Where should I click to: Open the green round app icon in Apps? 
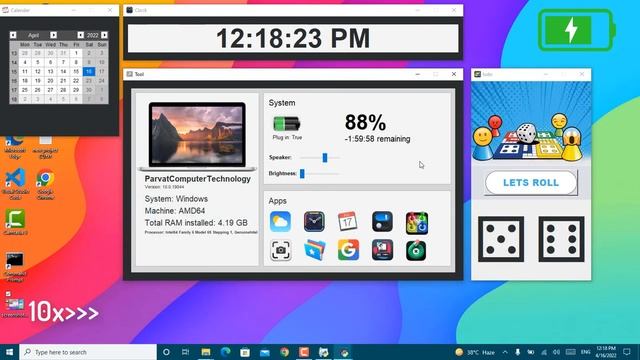tap(416, 250)
